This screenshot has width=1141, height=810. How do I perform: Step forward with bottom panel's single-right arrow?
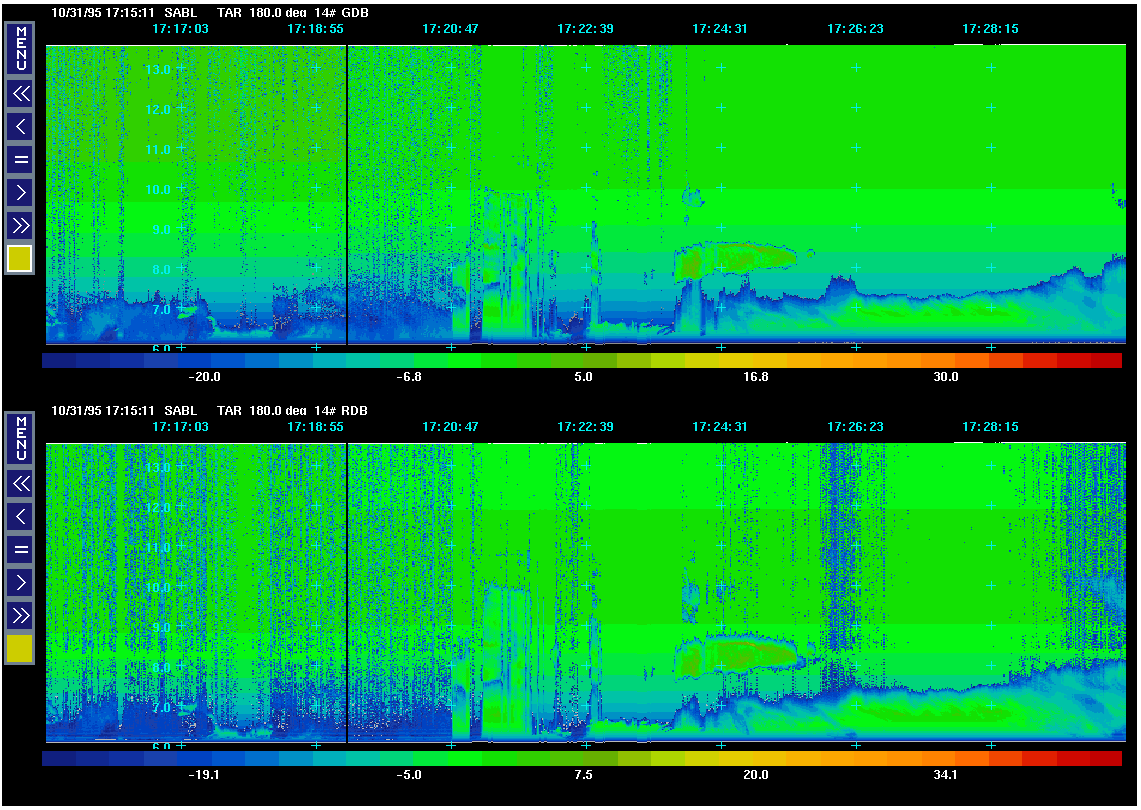pyautogui.click(x=20, y=581)
